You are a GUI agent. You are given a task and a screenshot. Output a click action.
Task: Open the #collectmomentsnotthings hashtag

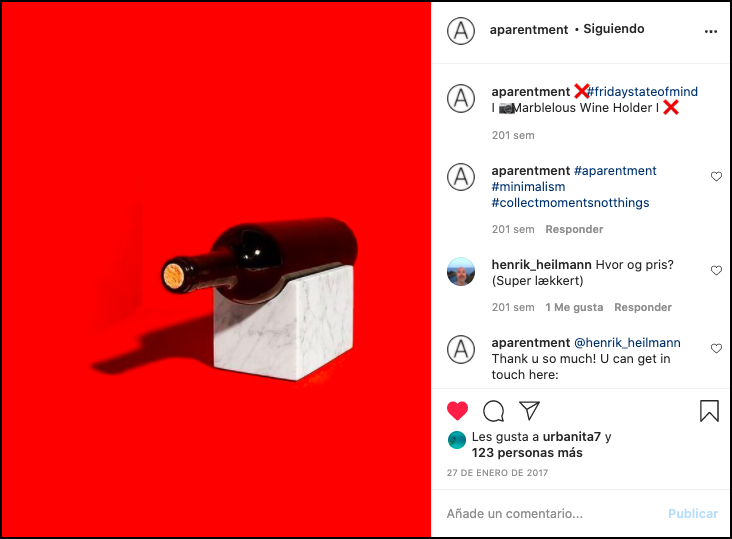[570, 203]
